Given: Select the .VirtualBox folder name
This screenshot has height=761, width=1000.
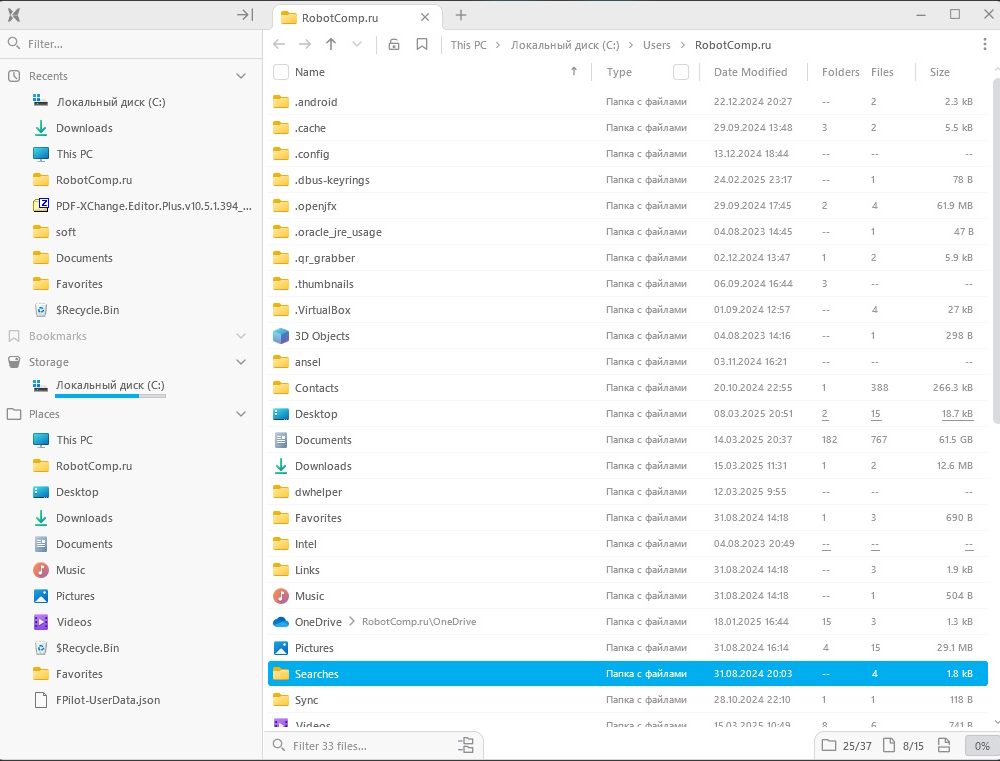Looking at the screenshot, I should tap(323, 310).
